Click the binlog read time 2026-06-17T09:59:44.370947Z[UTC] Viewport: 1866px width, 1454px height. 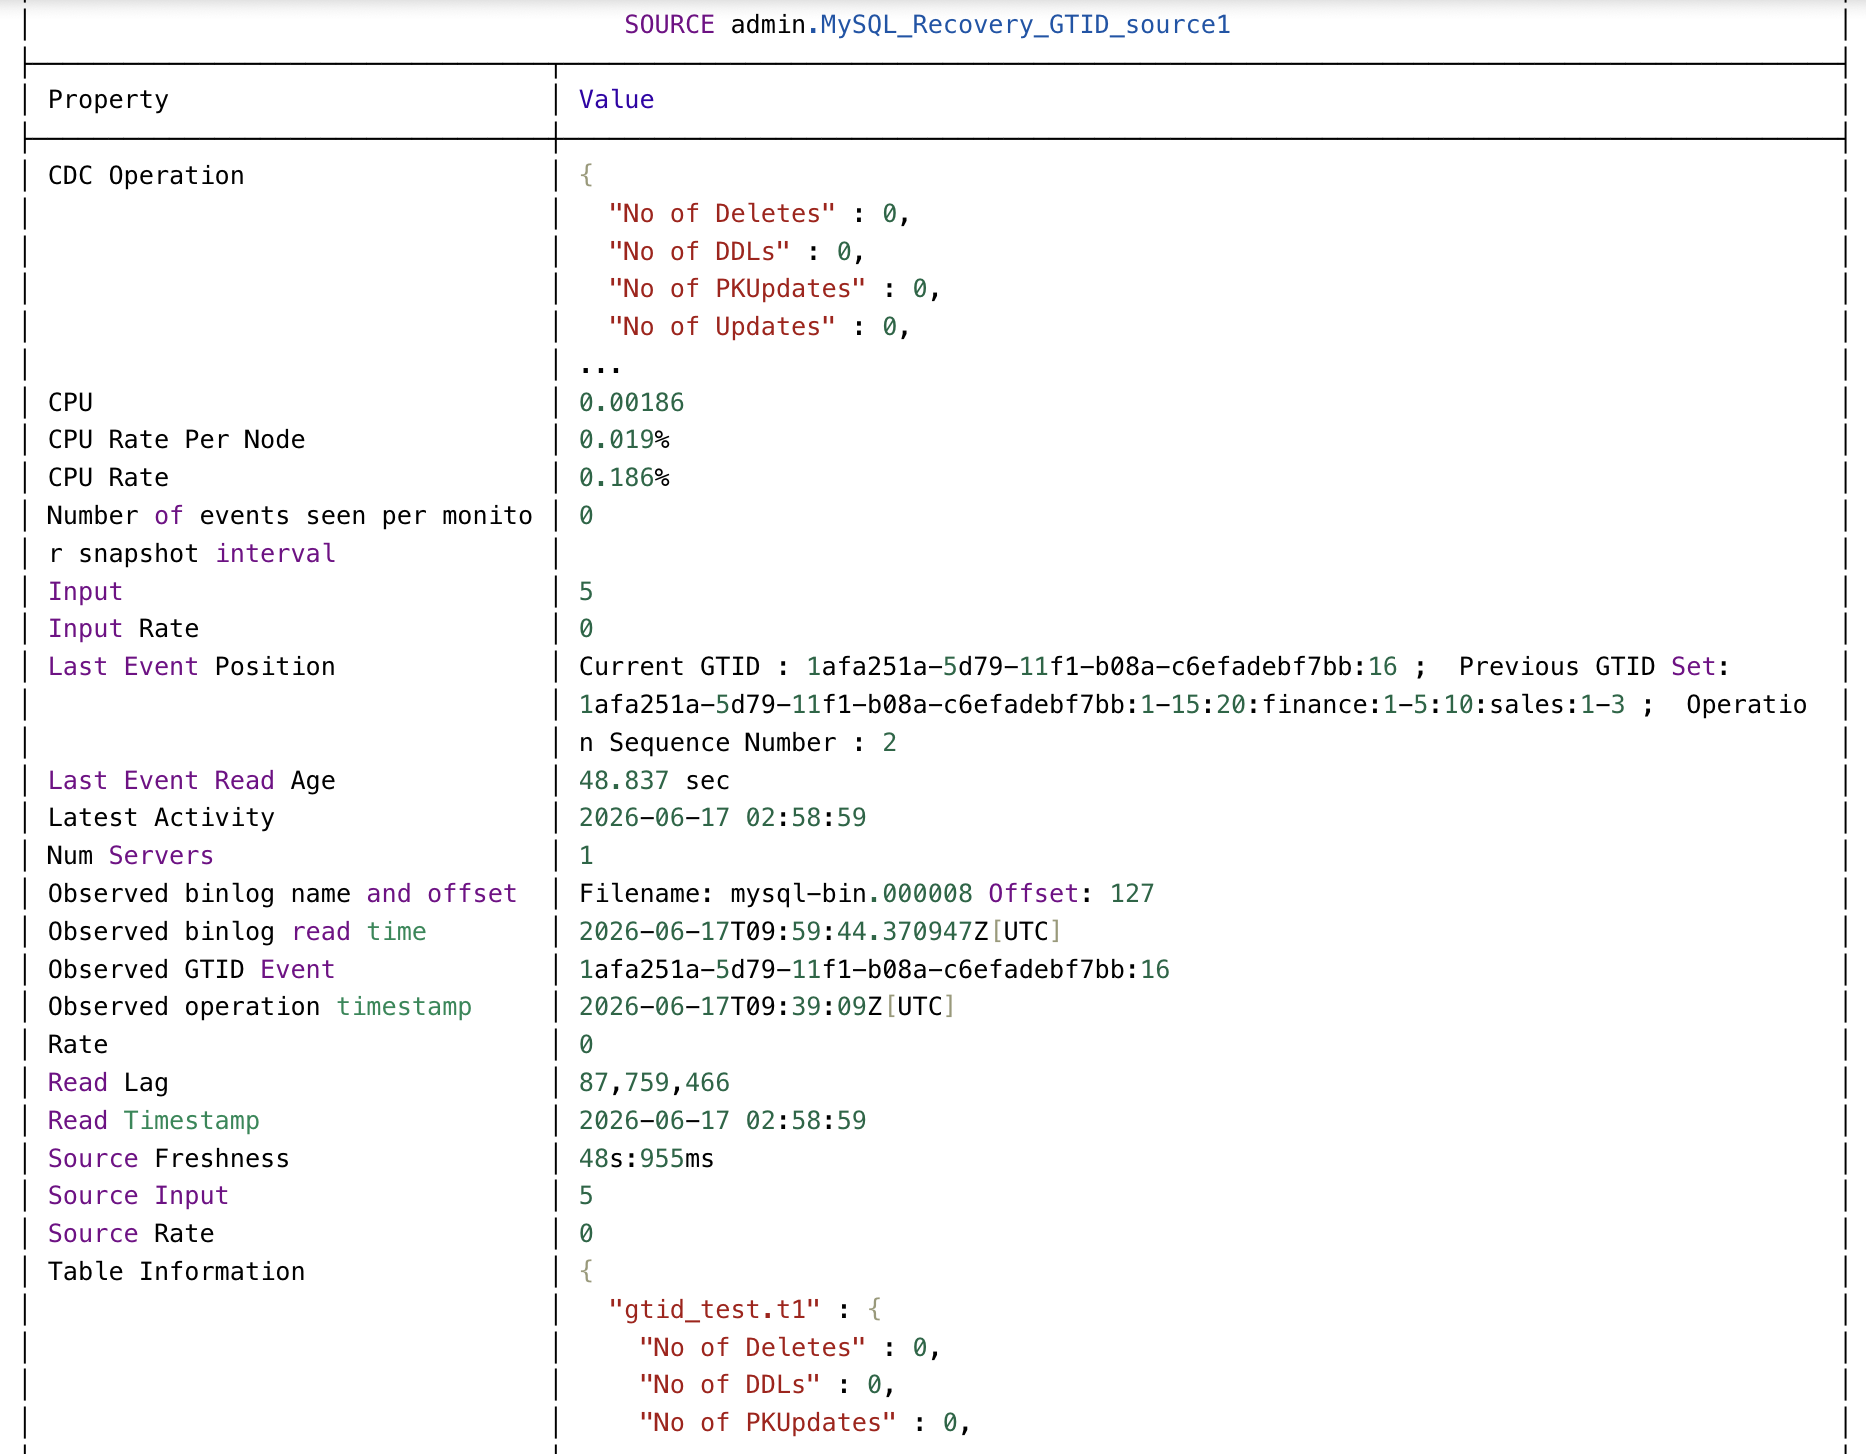pyautogui.click(x=820, y=932)
